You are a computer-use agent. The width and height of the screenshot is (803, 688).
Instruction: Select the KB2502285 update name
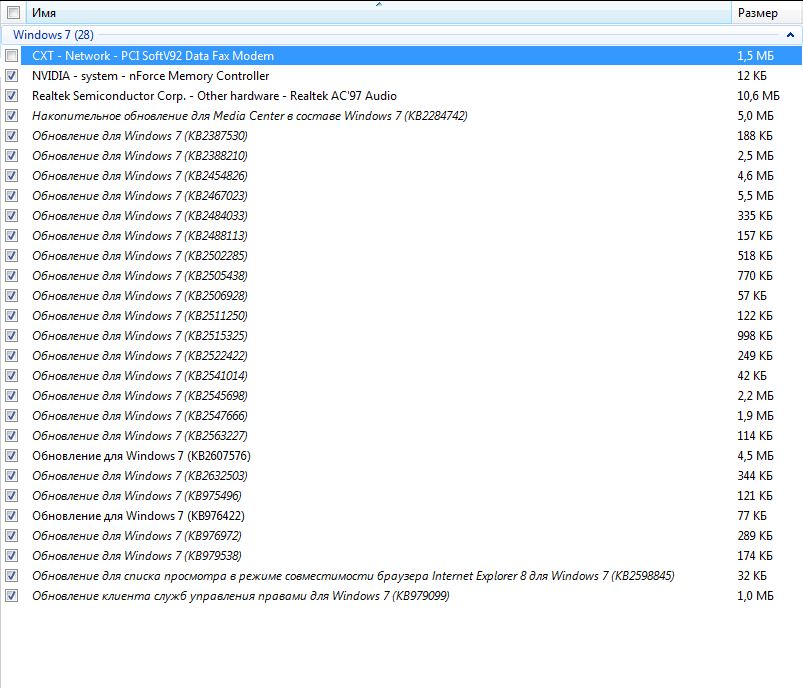pos(139,256)
